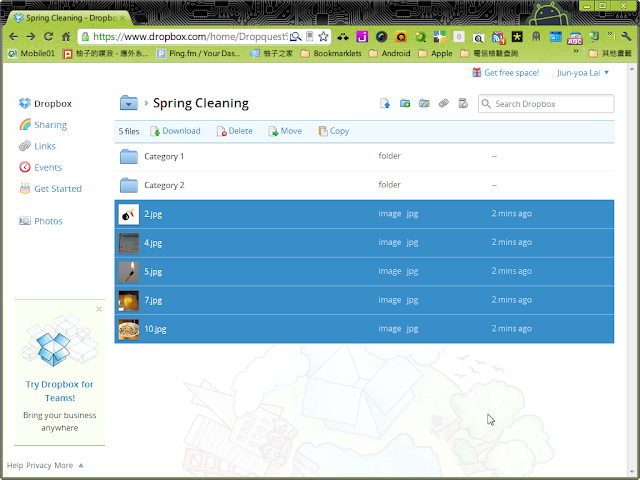
Task: Click the 10.jpg food bowl thumbnail
Action: tap(129, 329)
